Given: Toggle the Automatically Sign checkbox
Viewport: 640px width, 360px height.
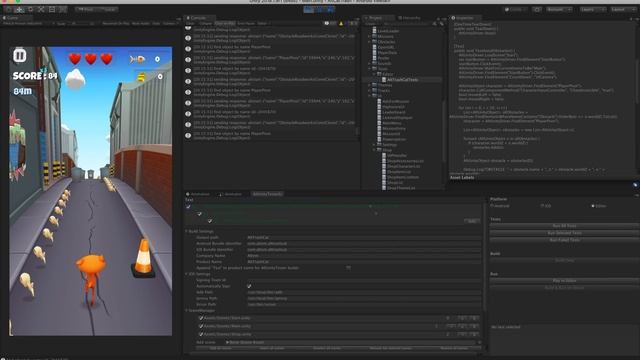Looking at the screenshot, I should [x=249, y=286].
